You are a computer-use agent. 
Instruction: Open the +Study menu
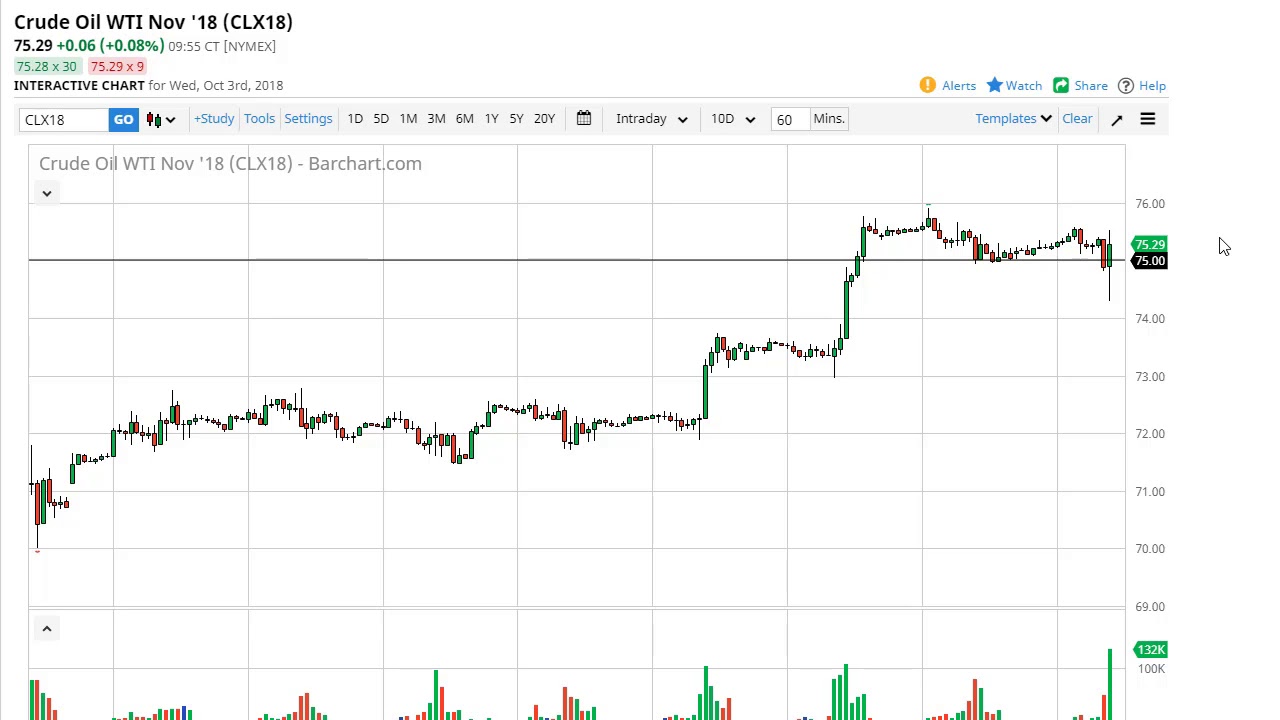(x=214, y=119)
